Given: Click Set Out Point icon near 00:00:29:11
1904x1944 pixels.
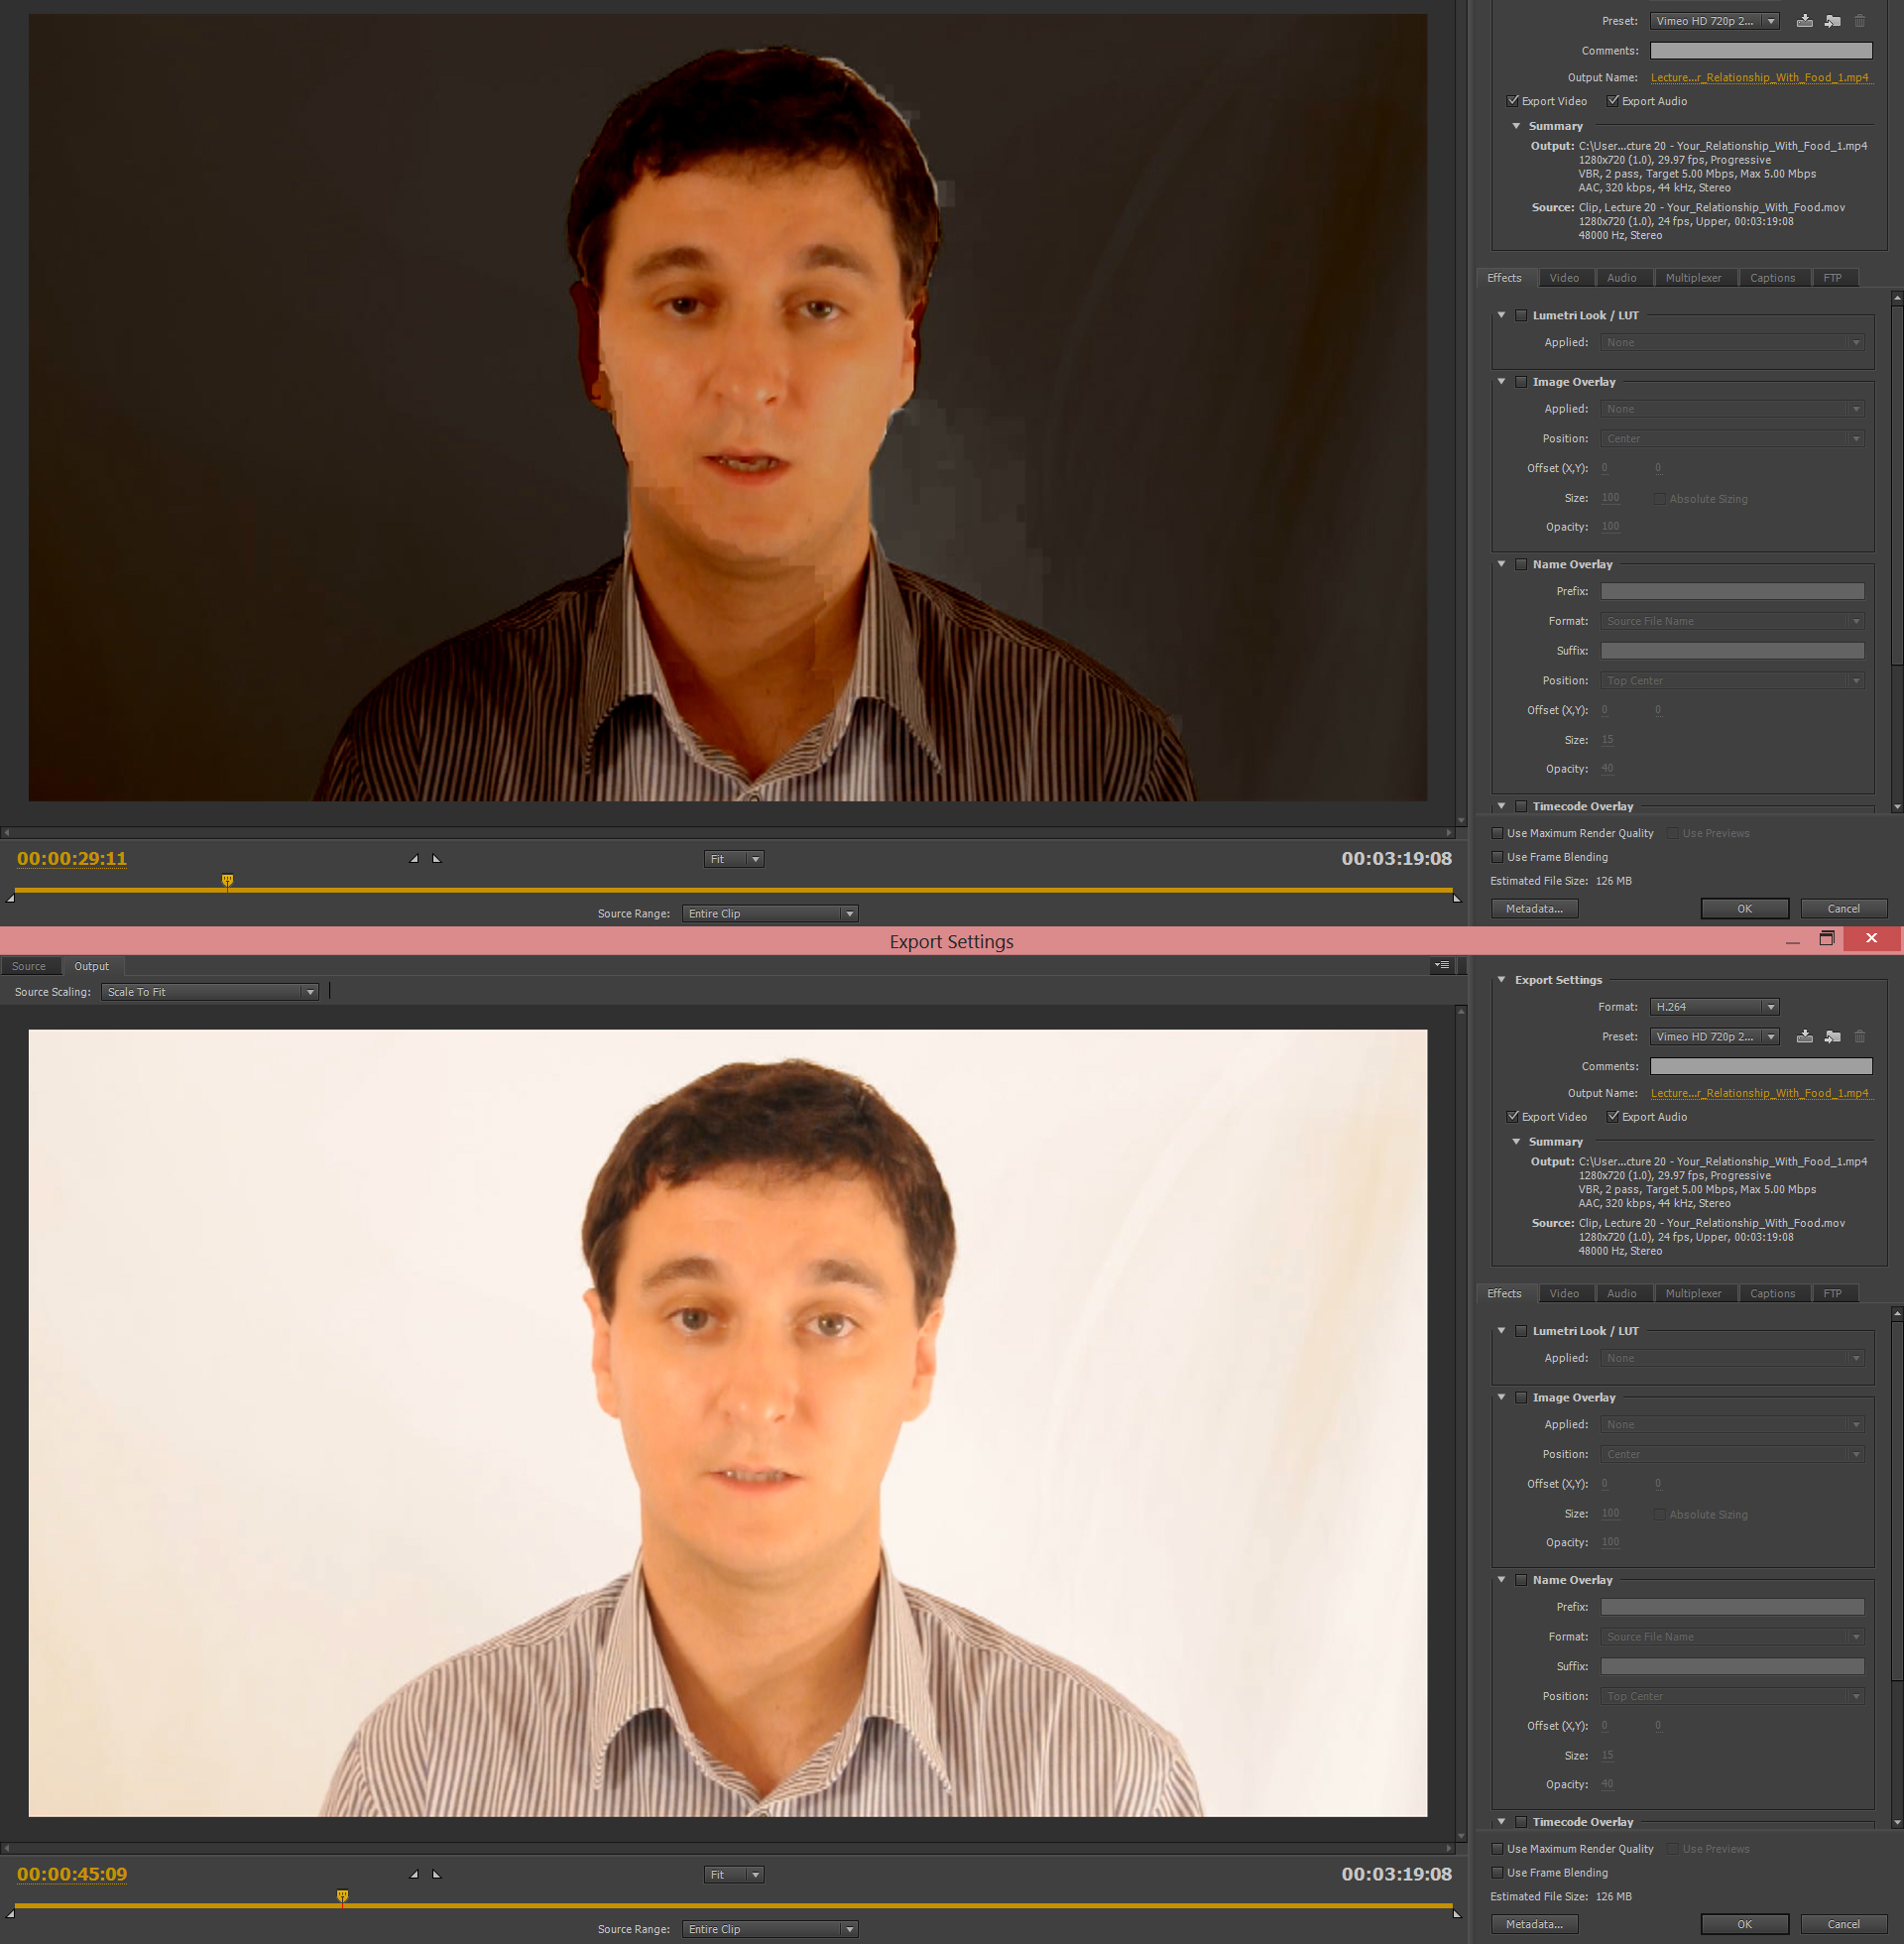Looking at the screenshot, I should coord(437,858).
